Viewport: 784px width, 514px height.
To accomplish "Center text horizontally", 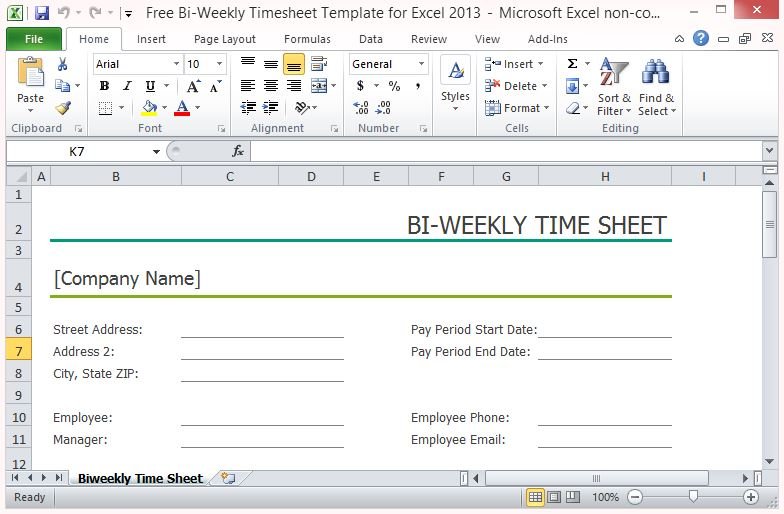I will pyautogui.click(x=270, y=86).
